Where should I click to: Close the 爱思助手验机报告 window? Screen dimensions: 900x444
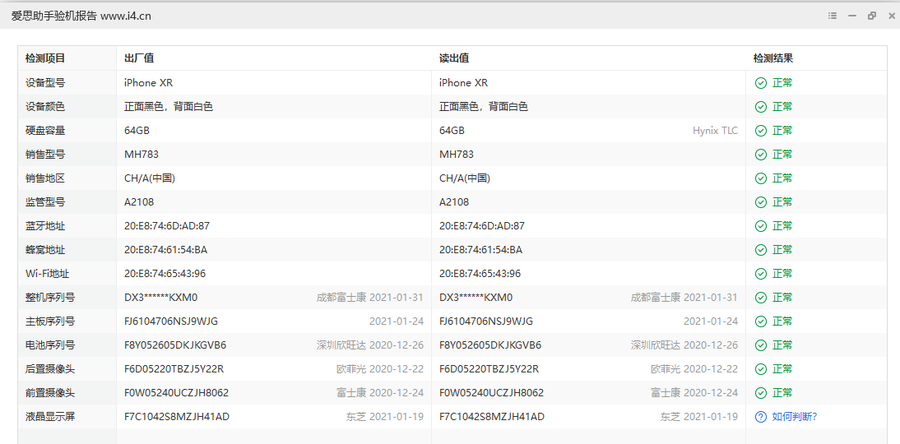click(891, 16)
